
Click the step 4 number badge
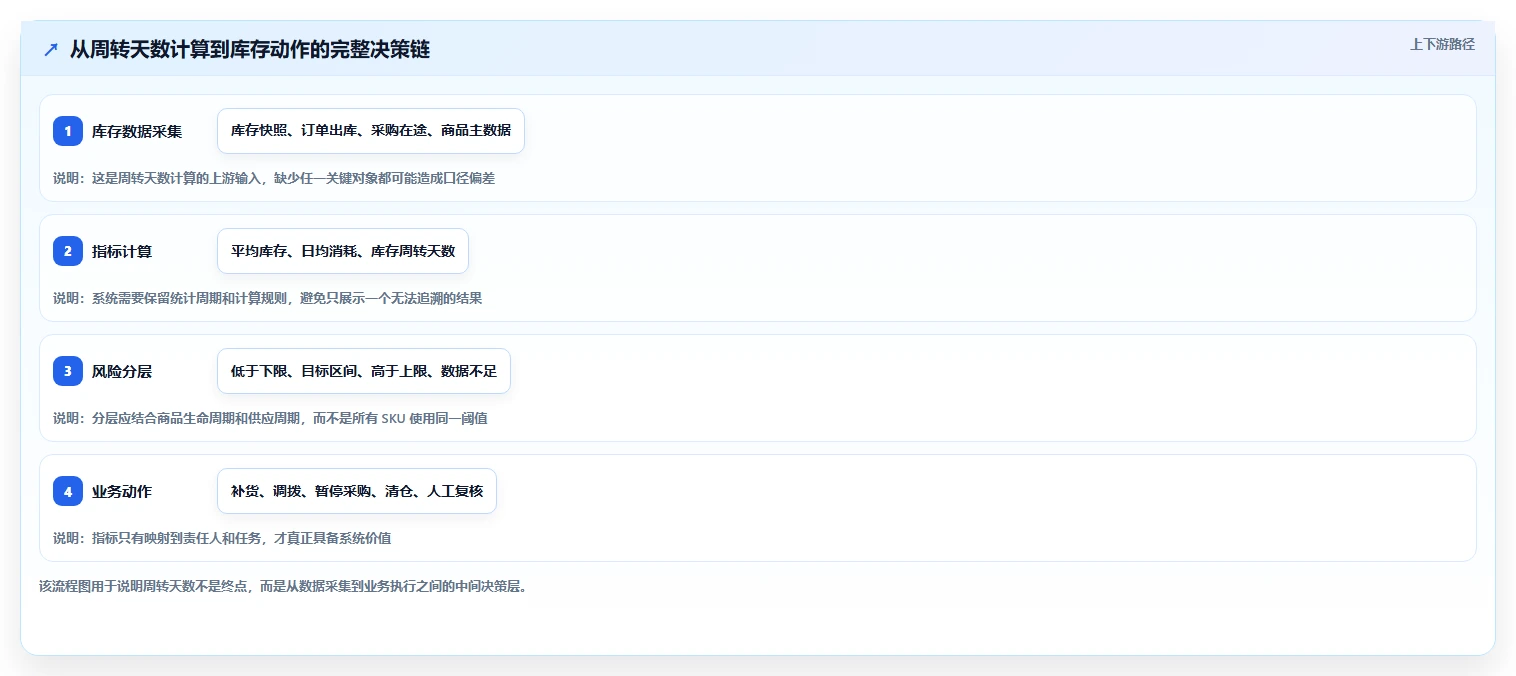pos(68,491)
